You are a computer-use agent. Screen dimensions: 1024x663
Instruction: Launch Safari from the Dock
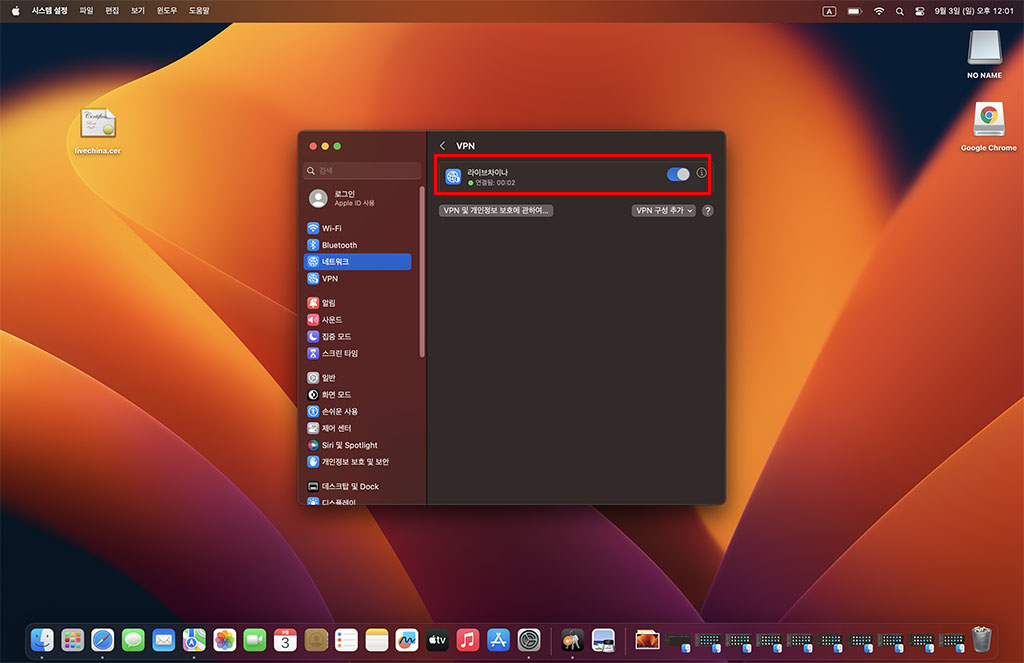click(103, 640)
